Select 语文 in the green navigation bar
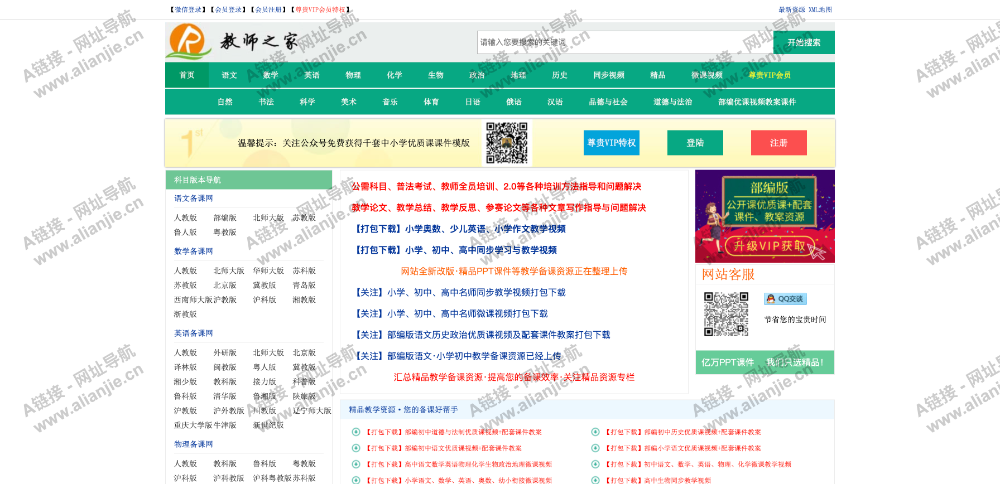This screenshot has height=484, width=1000. click(x=229, y=75)
